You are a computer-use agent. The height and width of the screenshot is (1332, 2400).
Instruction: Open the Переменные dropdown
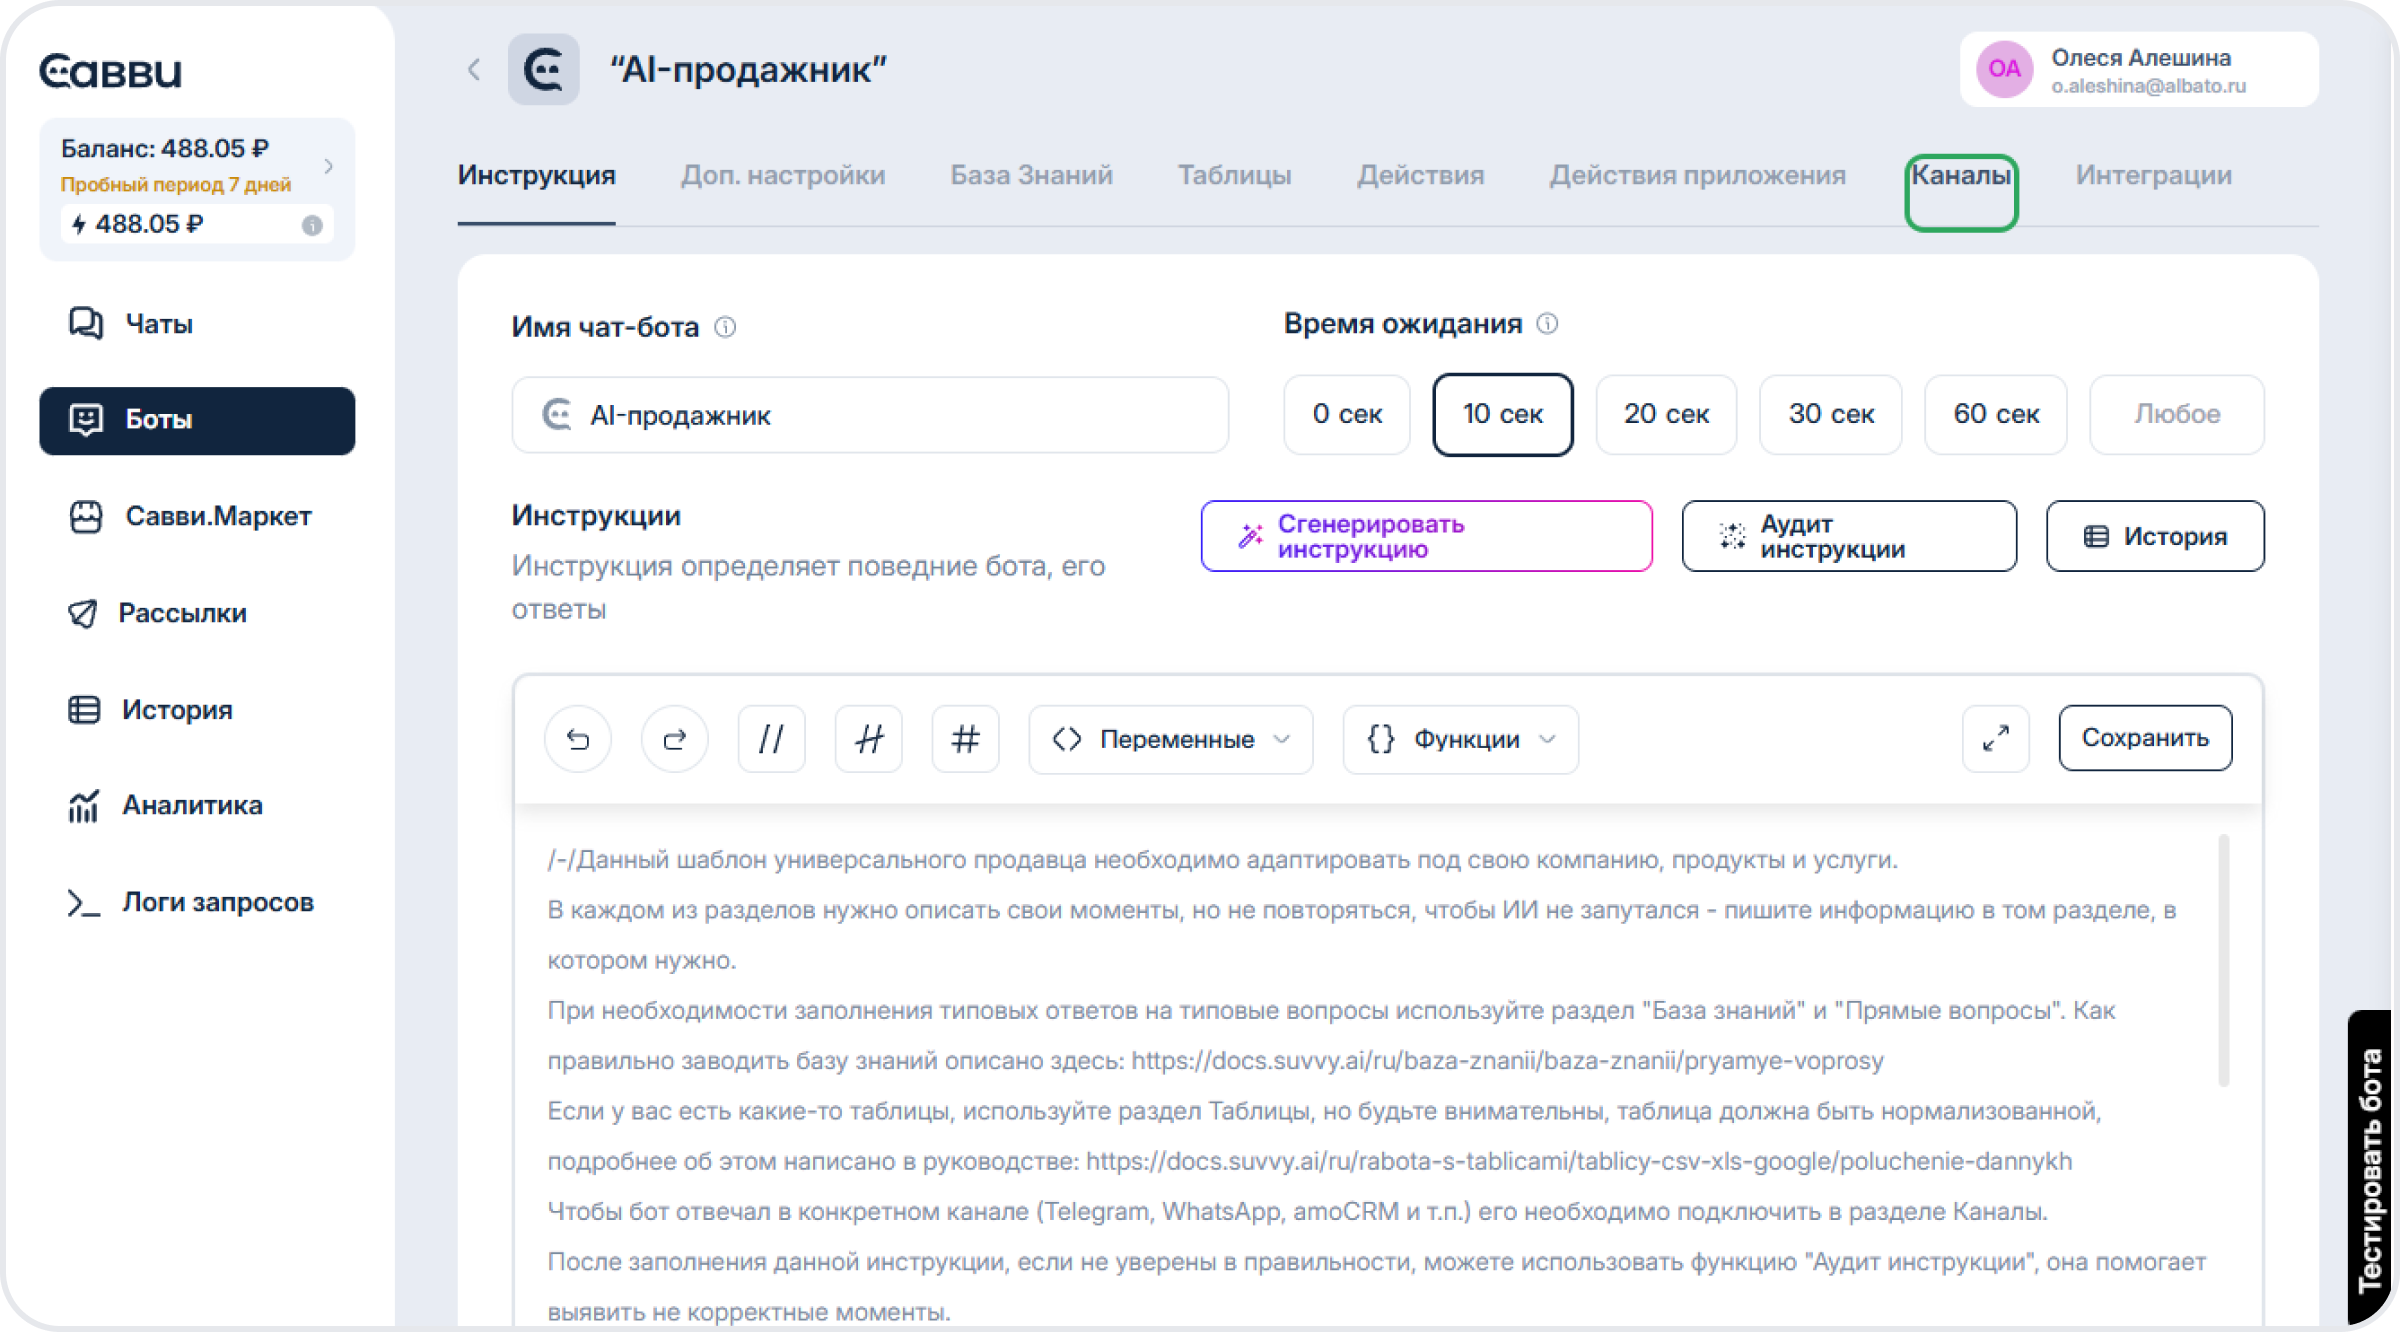[1170, 739]
